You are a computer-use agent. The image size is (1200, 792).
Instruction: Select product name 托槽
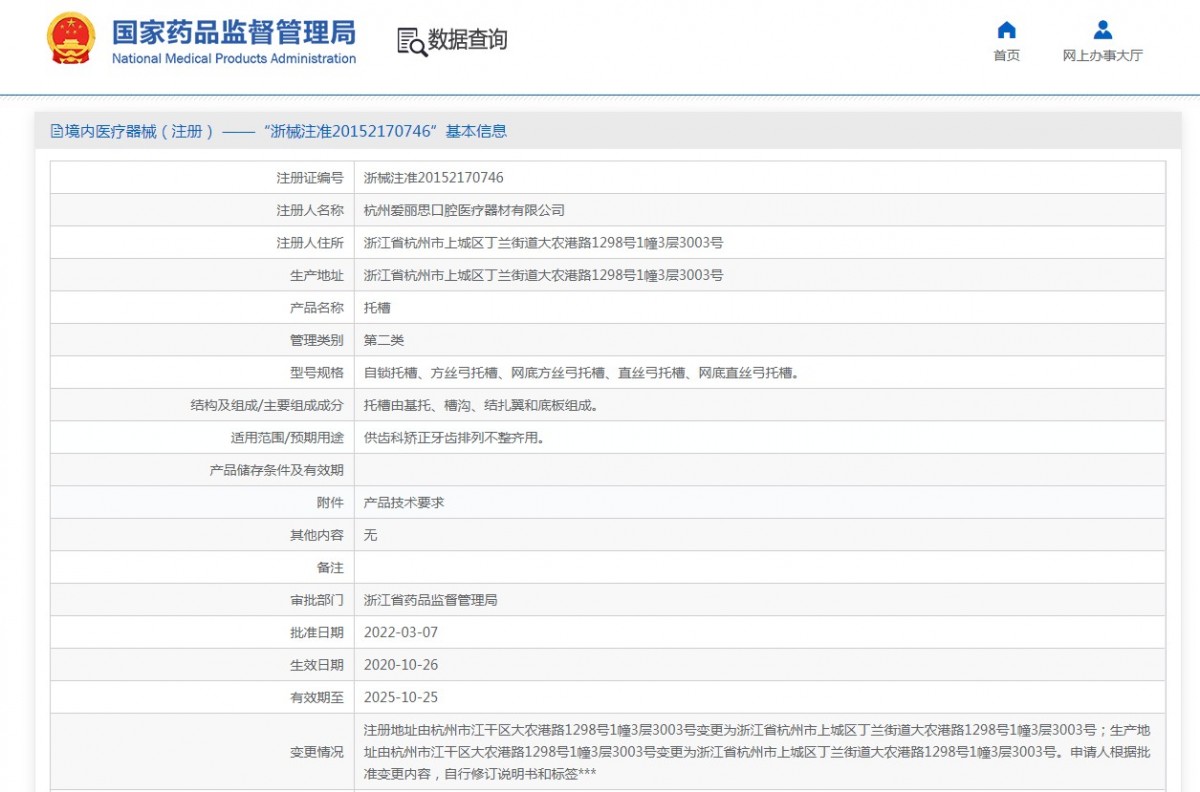click(377, 308)
